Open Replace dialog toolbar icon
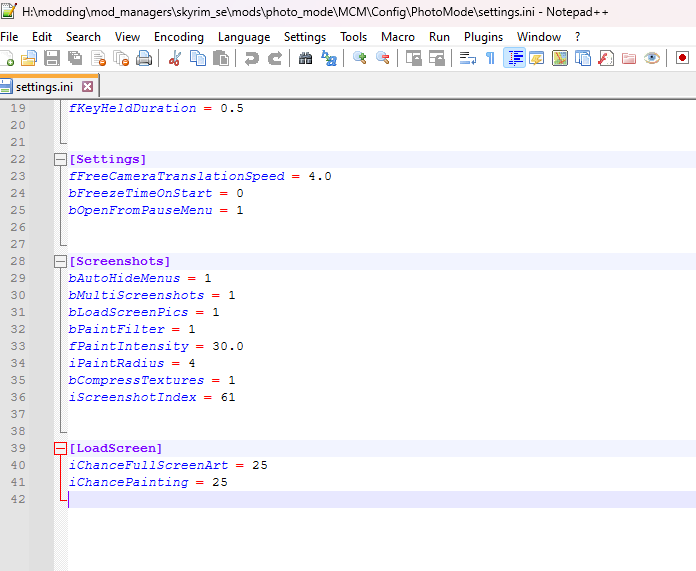Screen dimensions: 696x571 [328, 58]
